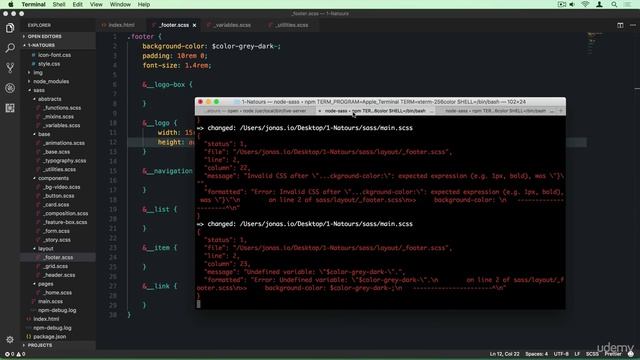Open _typography.scss in explorer
This screenshot has height=360, width=640.
(x=64, y=161)
